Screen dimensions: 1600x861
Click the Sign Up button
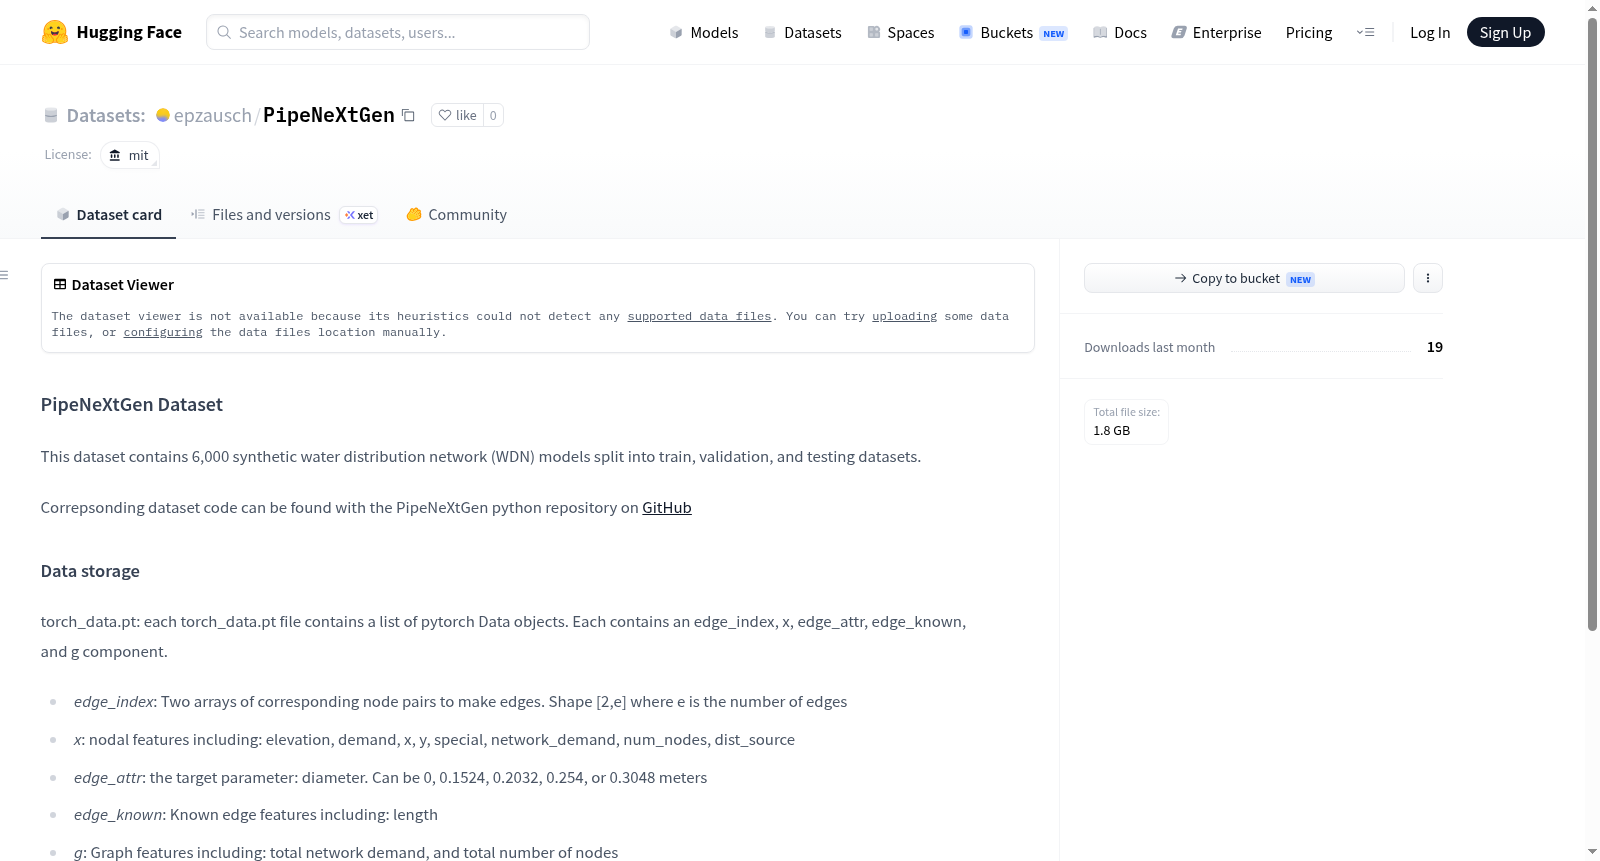tap(1505, 32)
